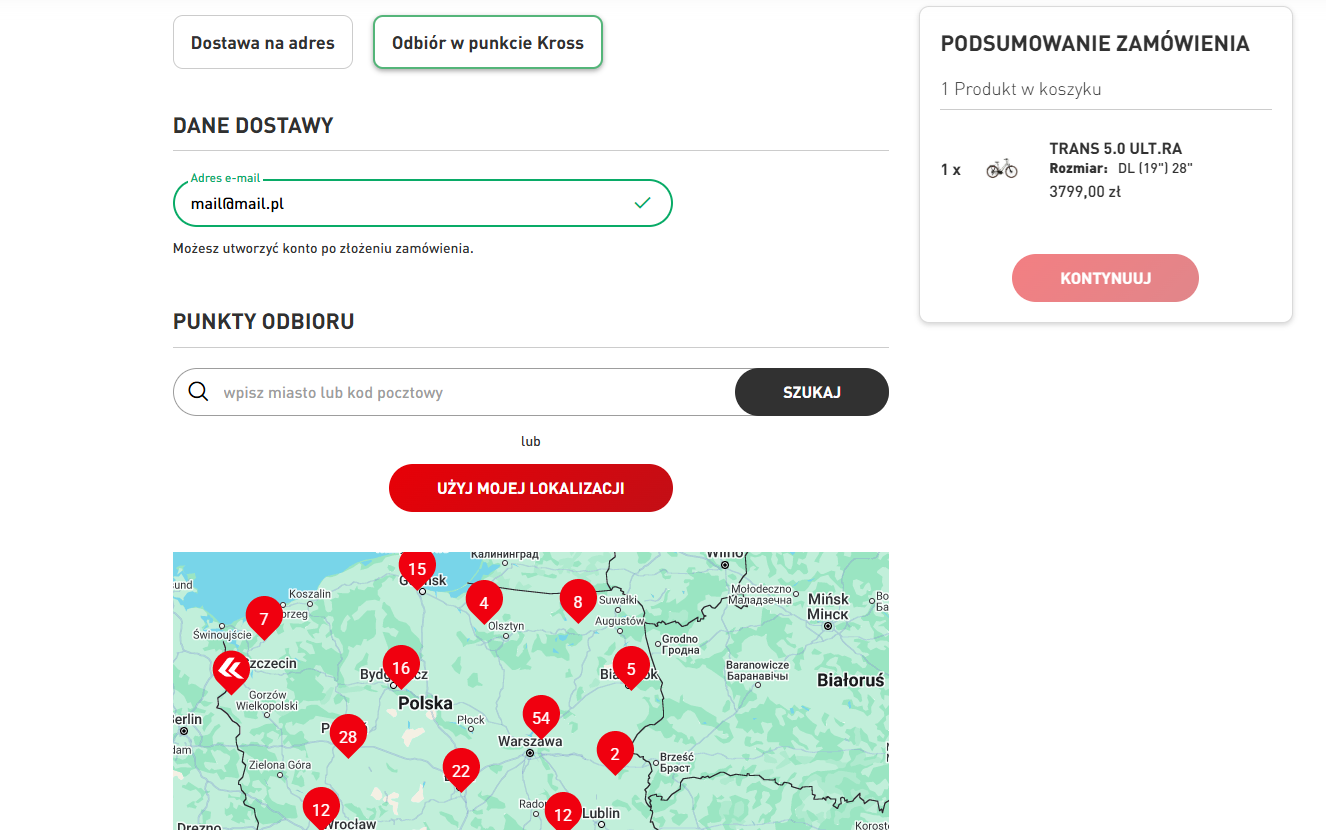Select map cluster marker 54 at Warszawa

tap(541, 717)
